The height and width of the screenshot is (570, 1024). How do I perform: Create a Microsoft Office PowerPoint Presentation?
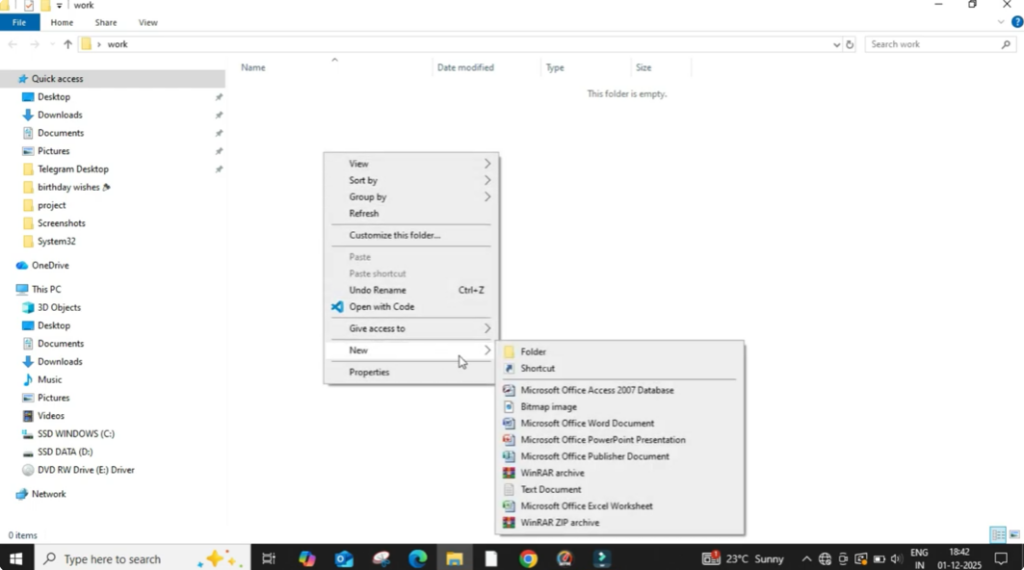pos(619,439)
